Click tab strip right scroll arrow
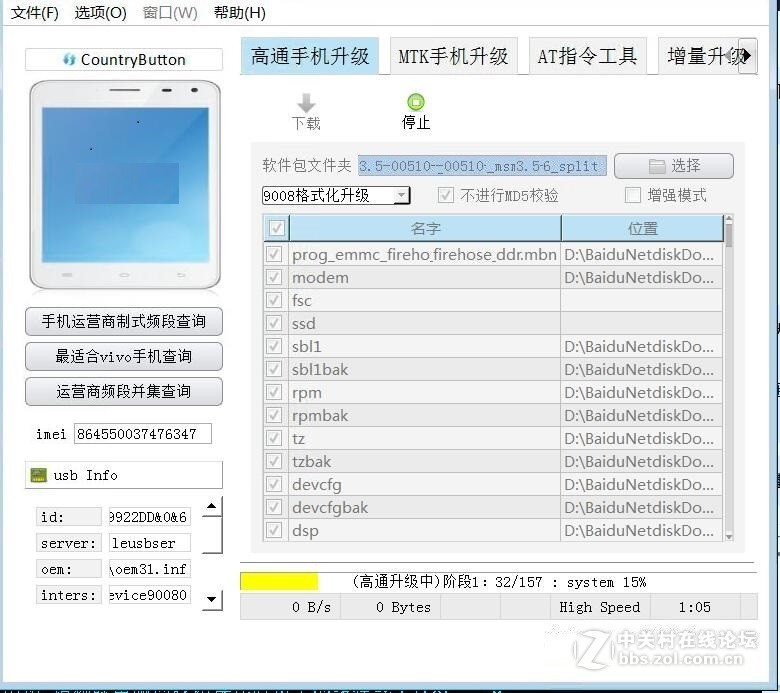 point(747,56)
